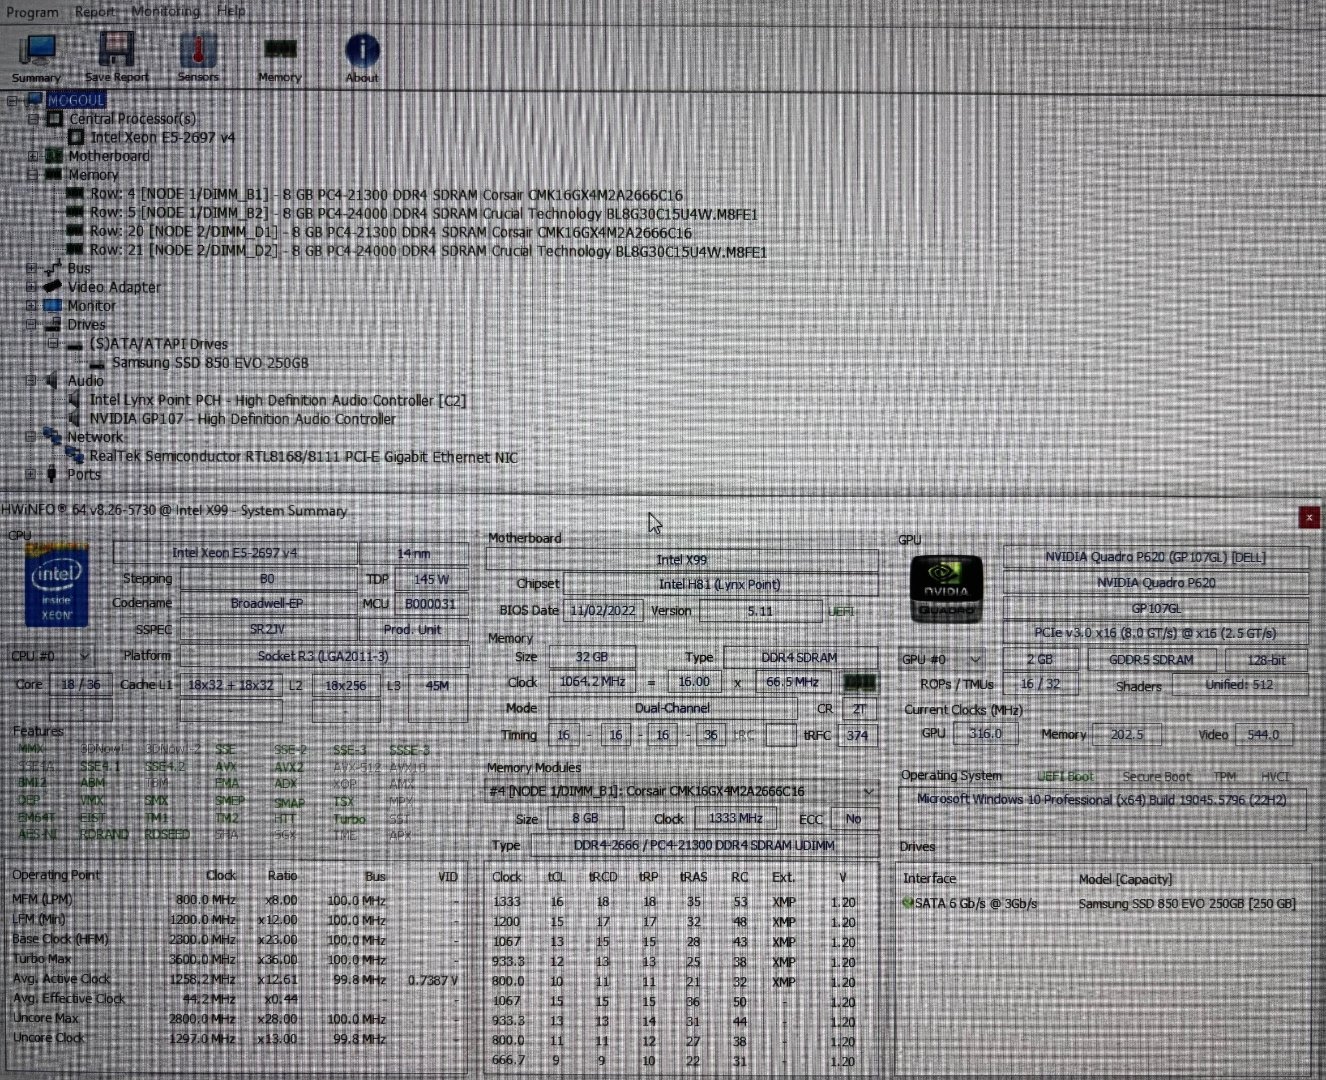The image size is (1326, 1080).
Task: Click the Turbo Max operating point row
Action: click(235, 959)
